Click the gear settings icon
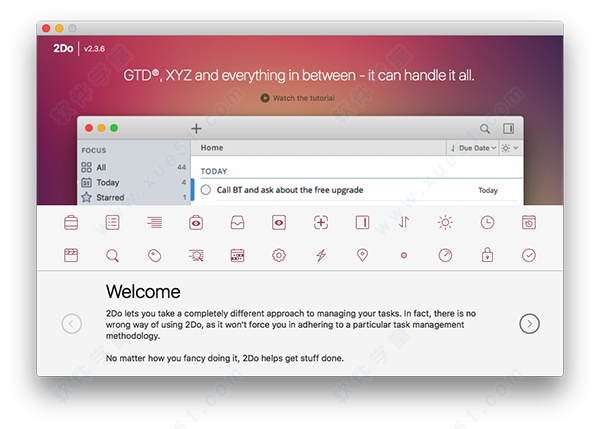This screenshot has width=600, height=429. [x=279, y=255]
